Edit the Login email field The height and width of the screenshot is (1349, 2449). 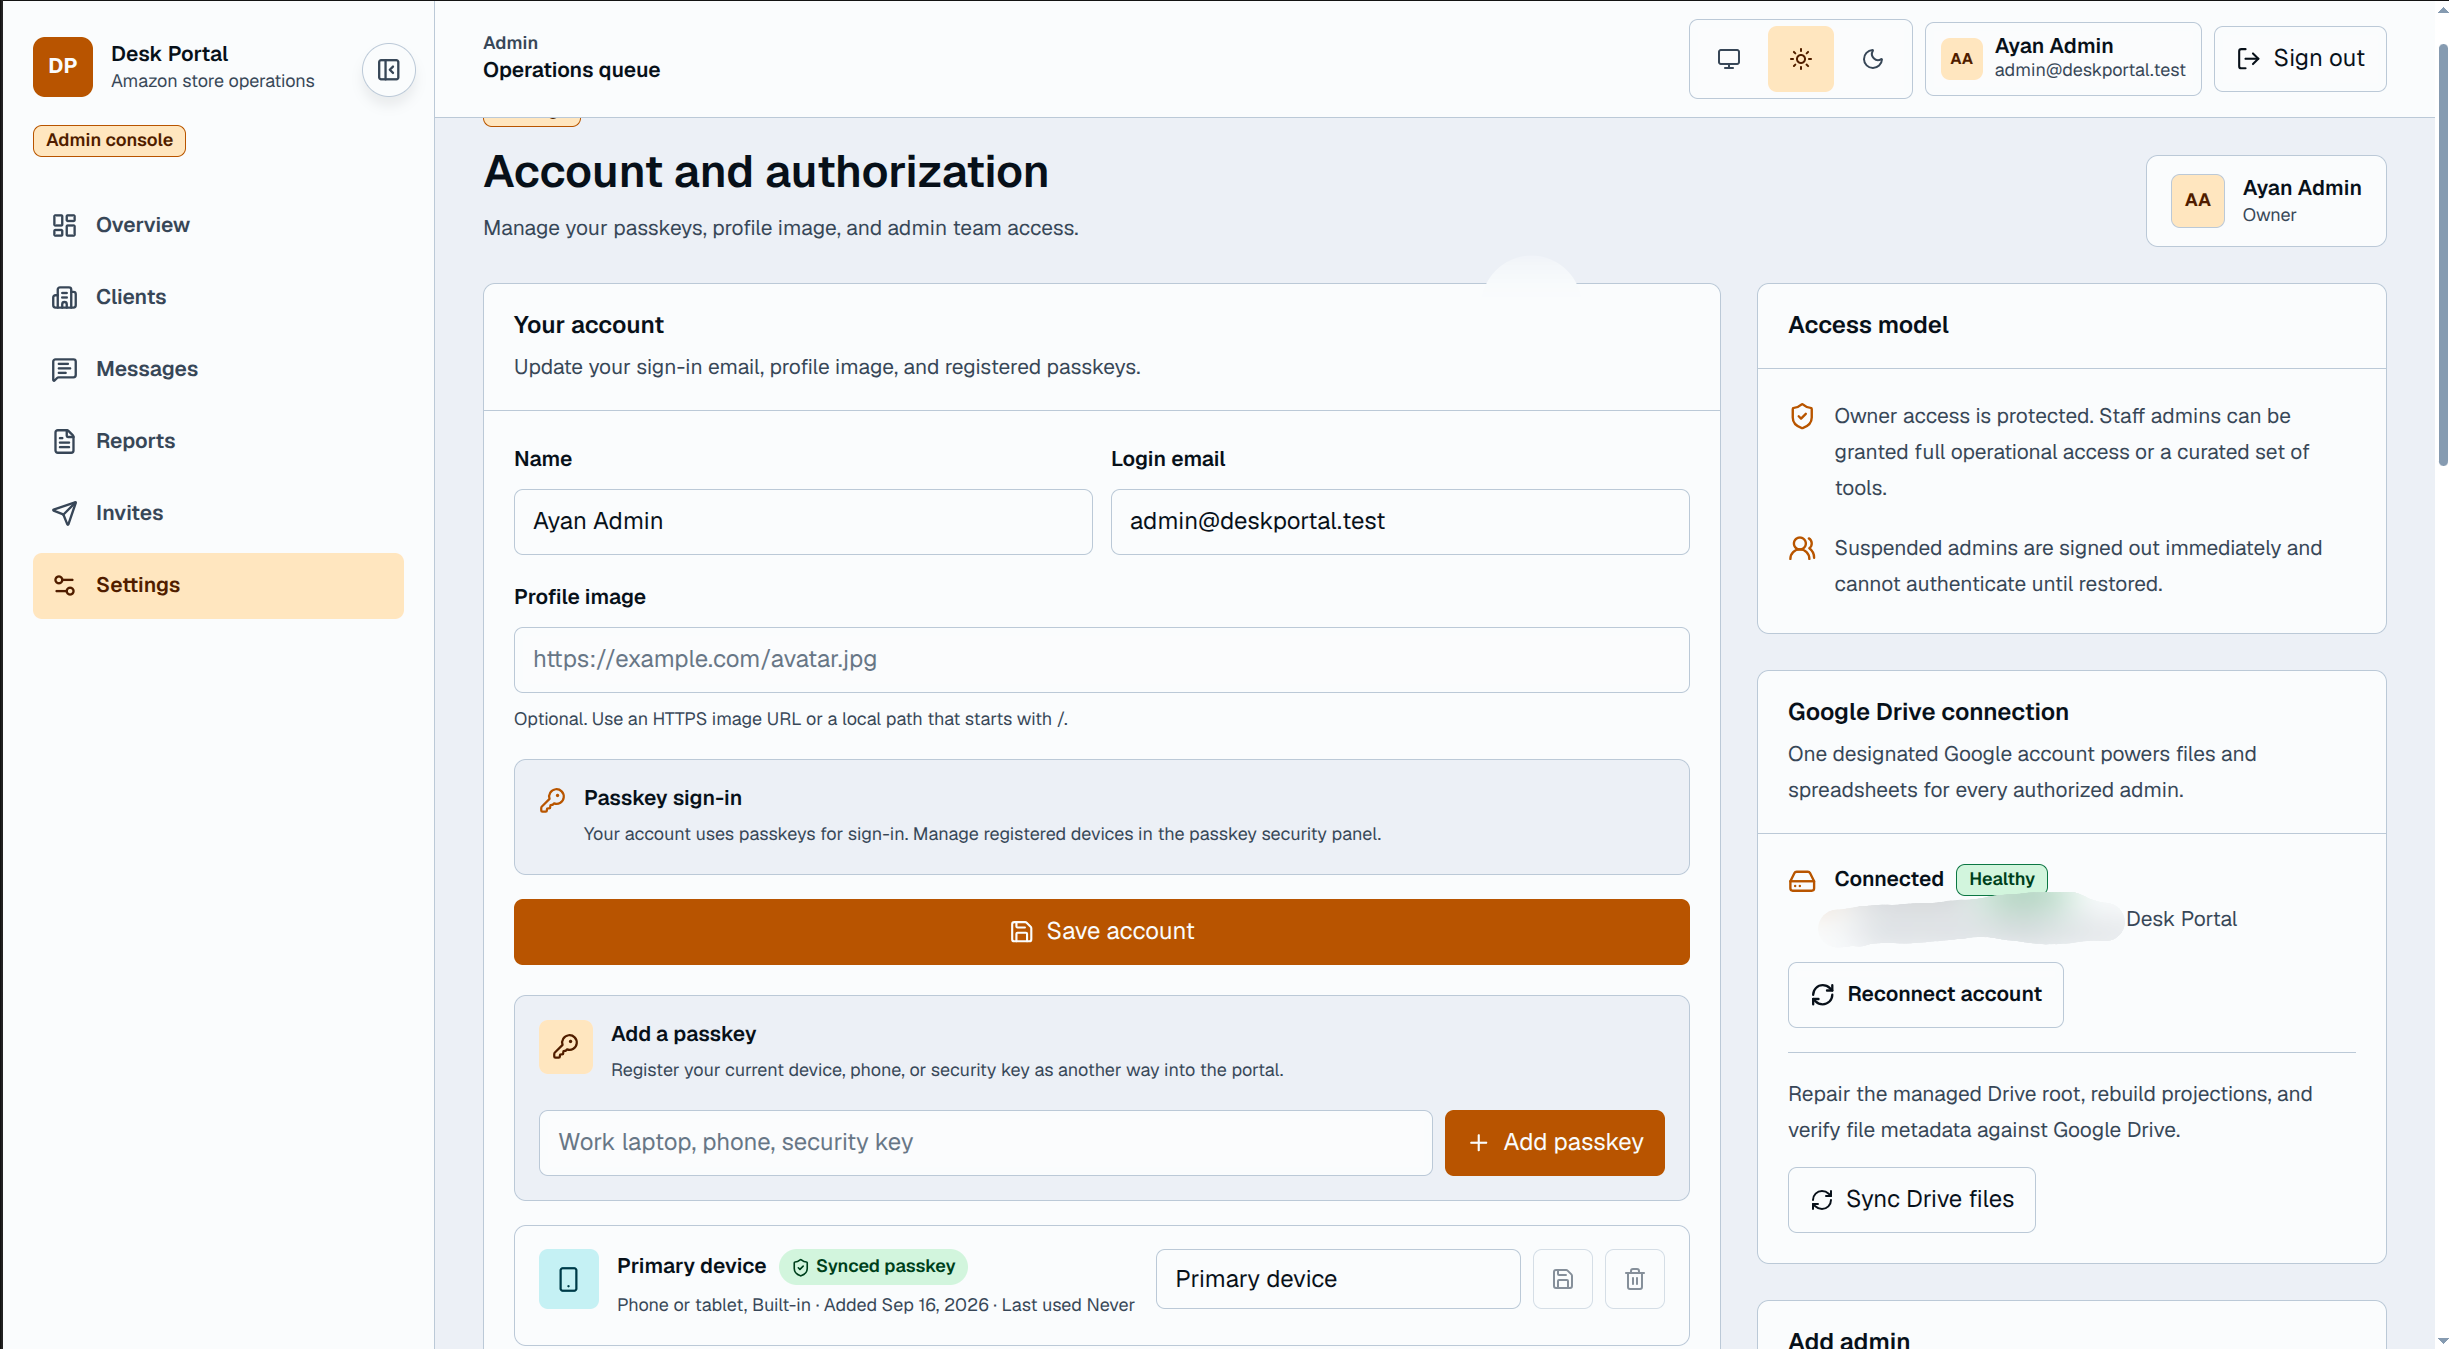1399,521
